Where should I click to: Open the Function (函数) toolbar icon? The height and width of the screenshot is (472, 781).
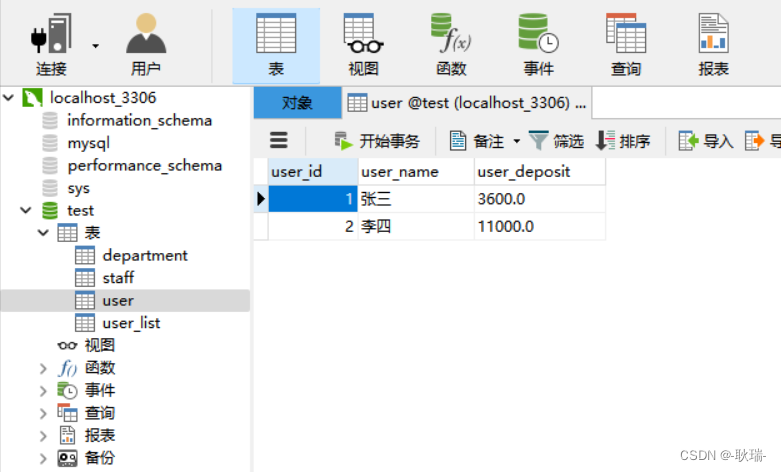(x=451, y=34)
